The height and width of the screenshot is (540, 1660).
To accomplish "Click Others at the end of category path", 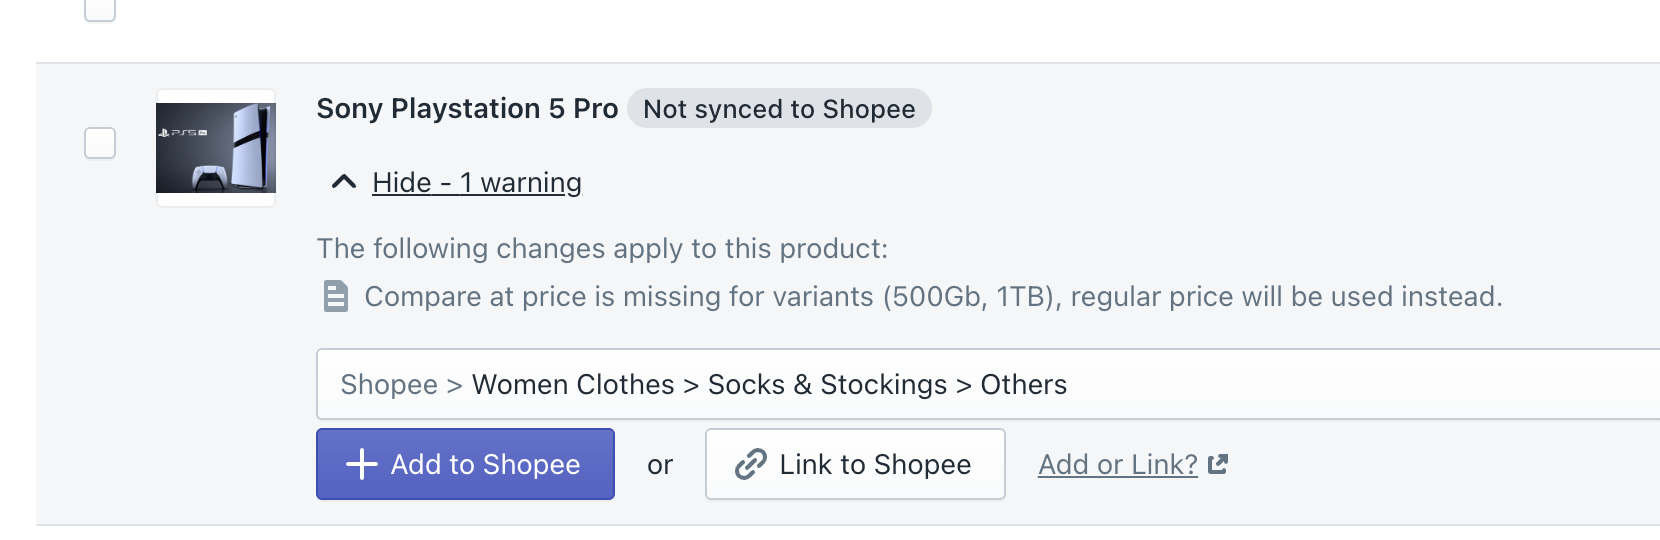I will [x=1023, y=385].
